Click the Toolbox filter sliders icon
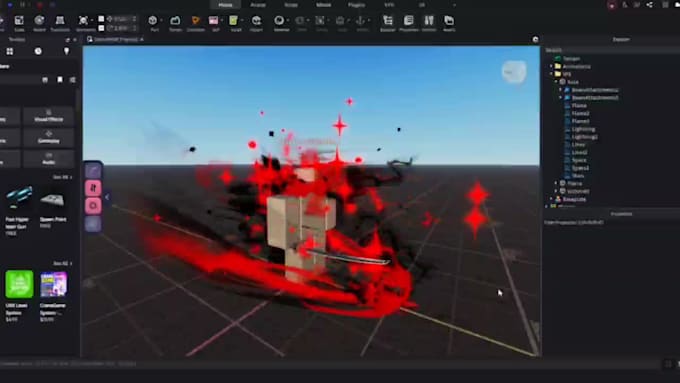Image resolution: width=680 pixels, height=383 pixels. click(73, 80)
